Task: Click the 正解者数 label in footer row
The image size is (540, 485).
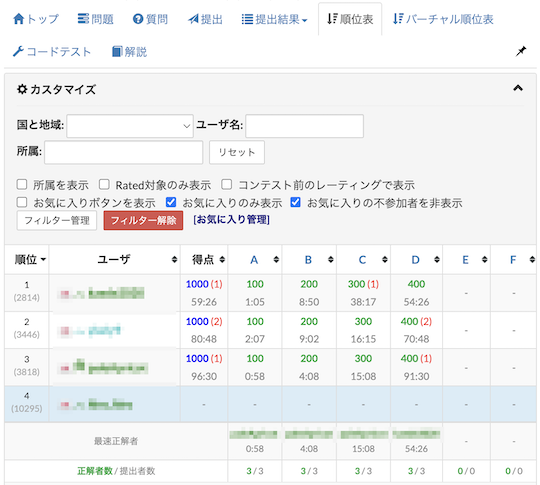Action: [x=95, y=471]
